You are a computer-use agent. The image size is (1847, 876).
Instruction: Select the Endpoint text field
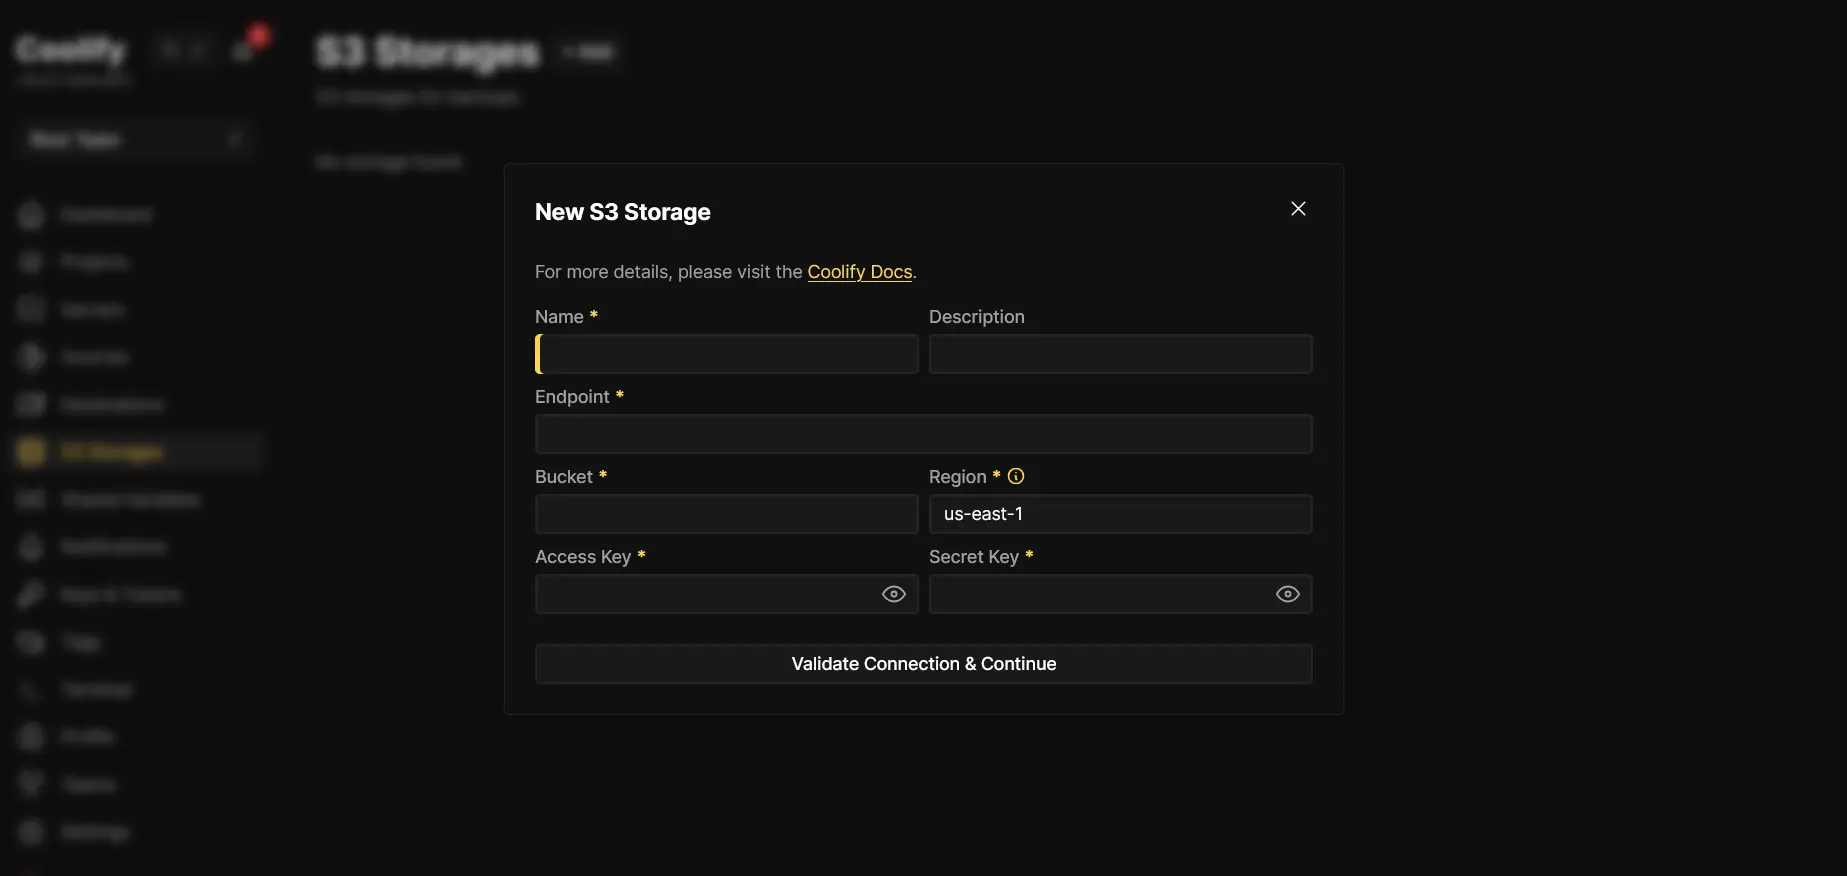coord(923,435)
